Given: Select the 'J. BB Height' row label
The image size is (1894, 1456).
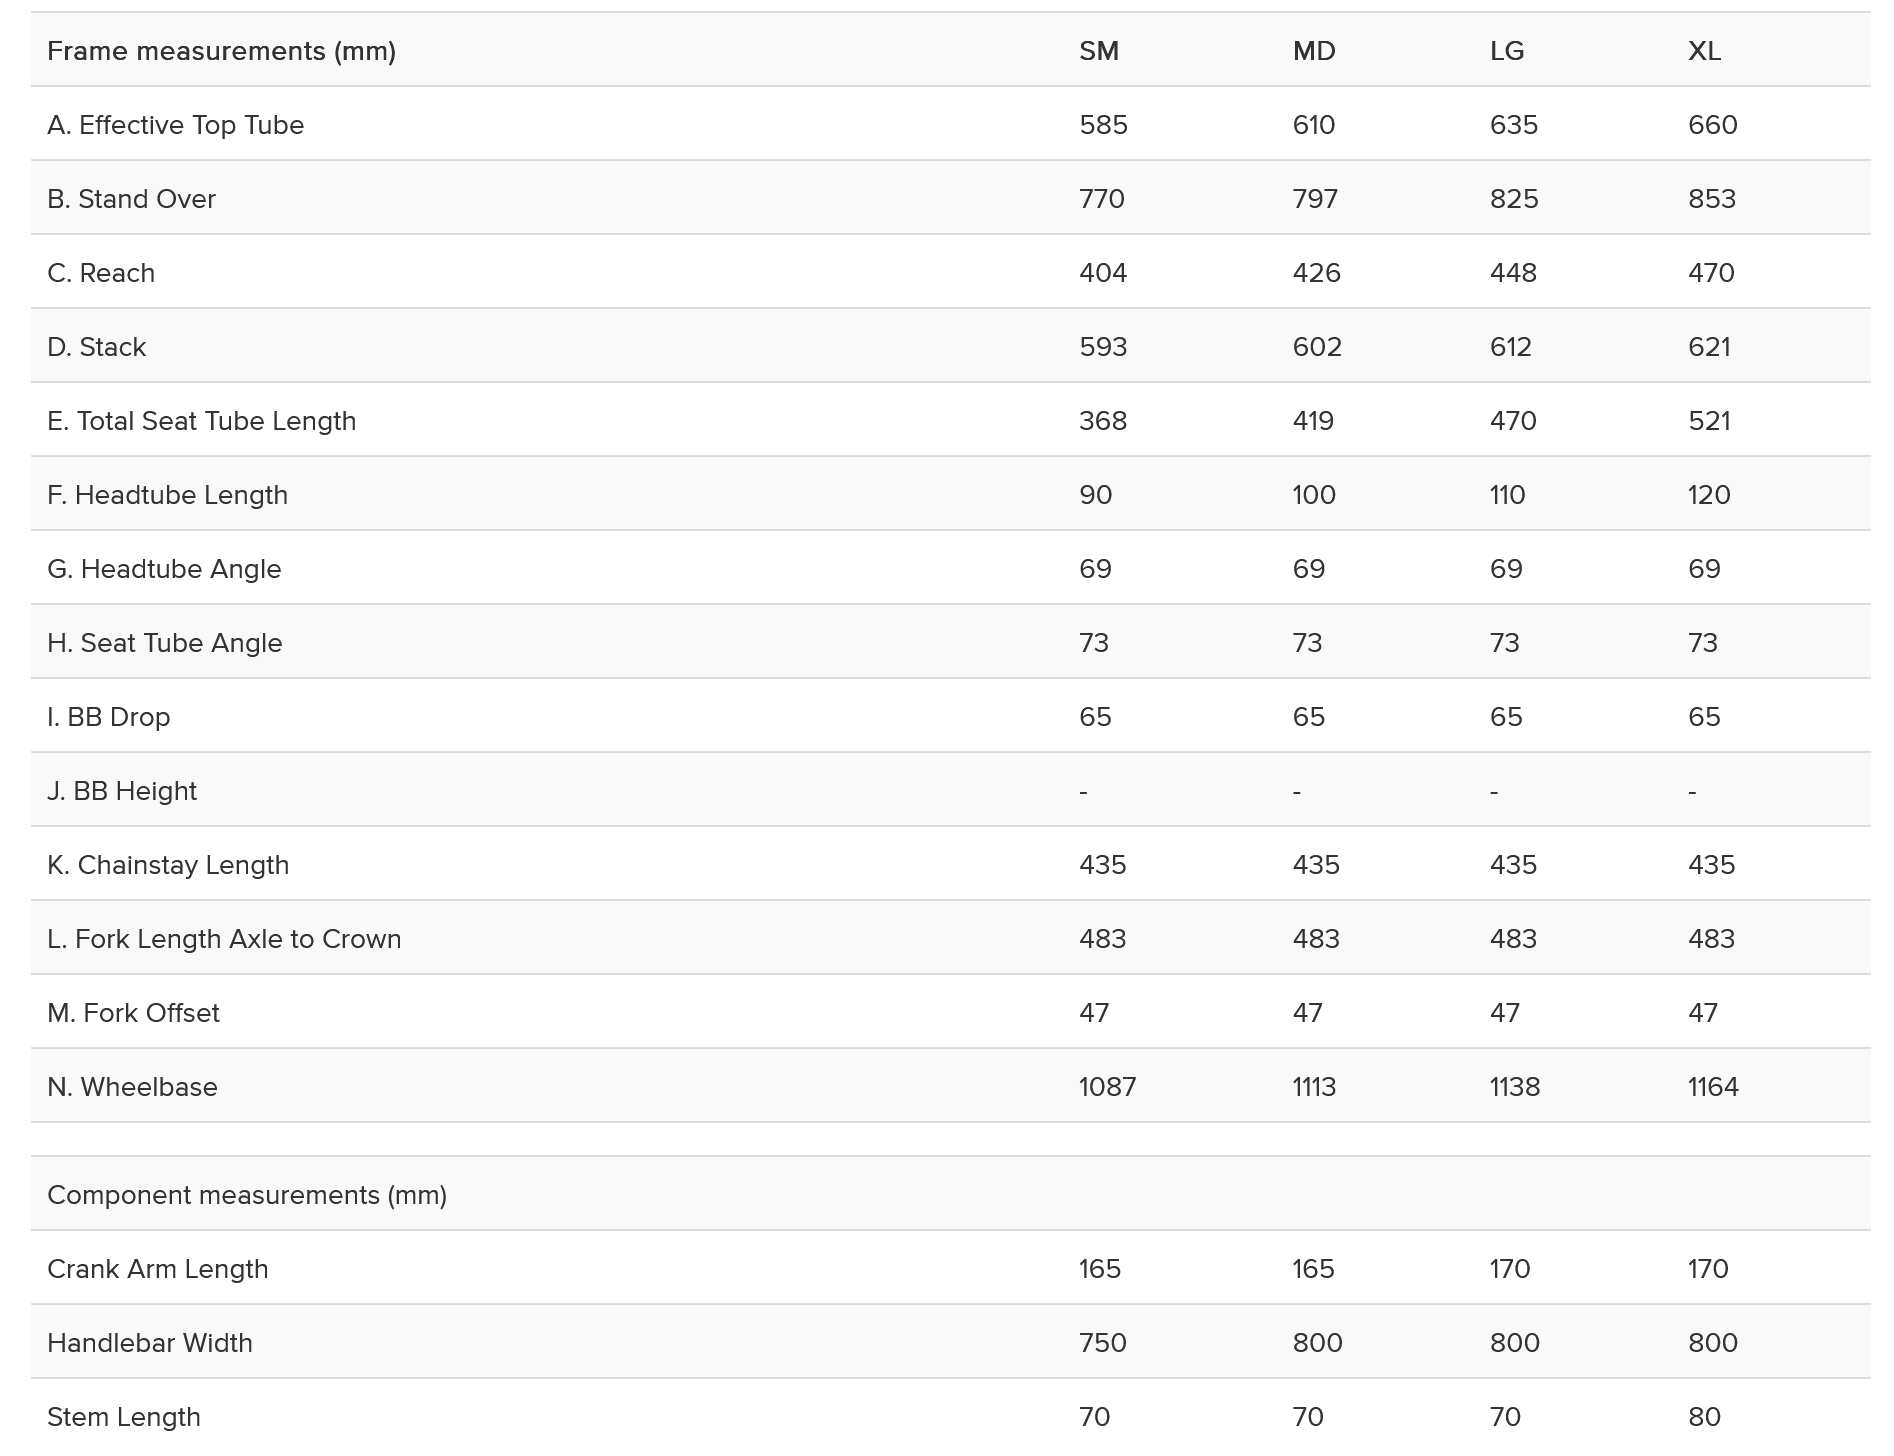Looking at the screenshot, I should (122, 791).
